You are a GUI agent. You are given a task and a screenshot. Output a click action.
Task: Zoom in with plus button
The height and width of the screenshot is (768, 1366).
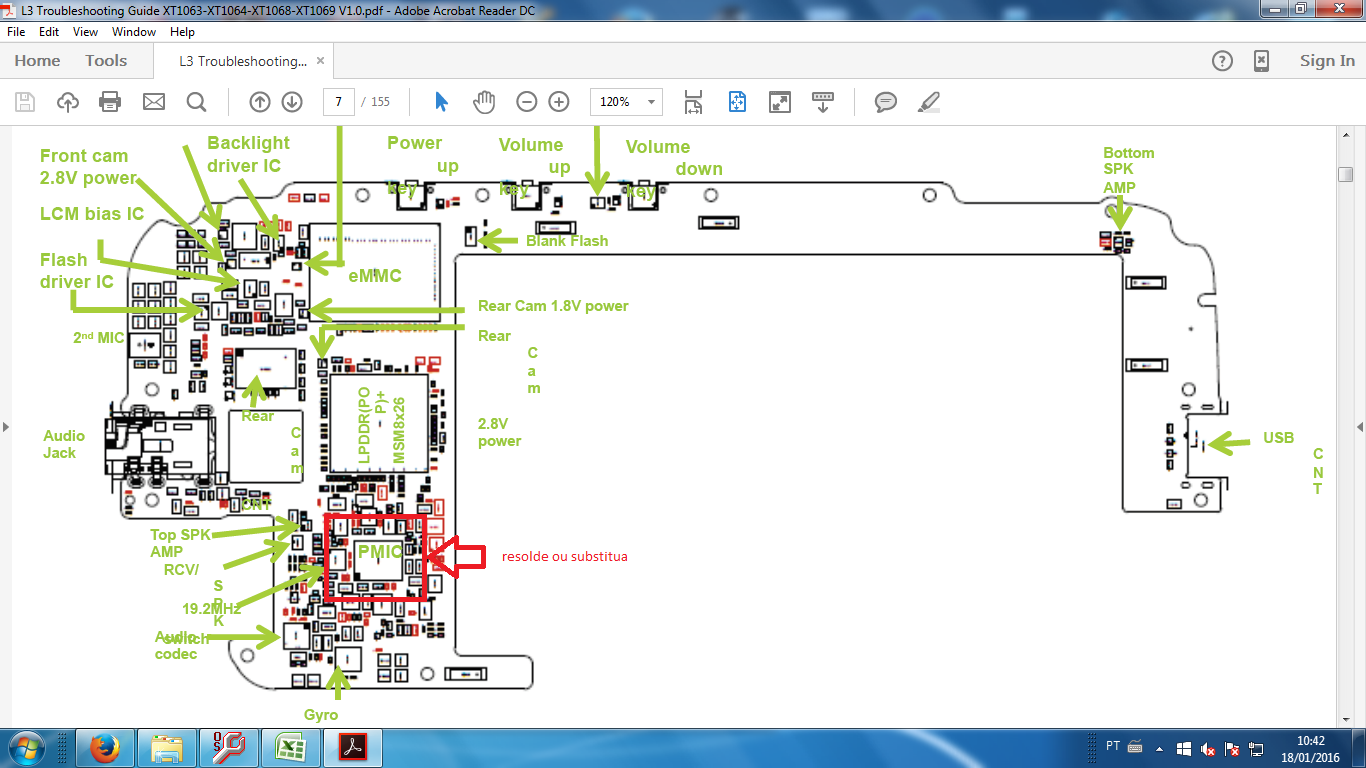pyautogui.click(x=559, y=102)
